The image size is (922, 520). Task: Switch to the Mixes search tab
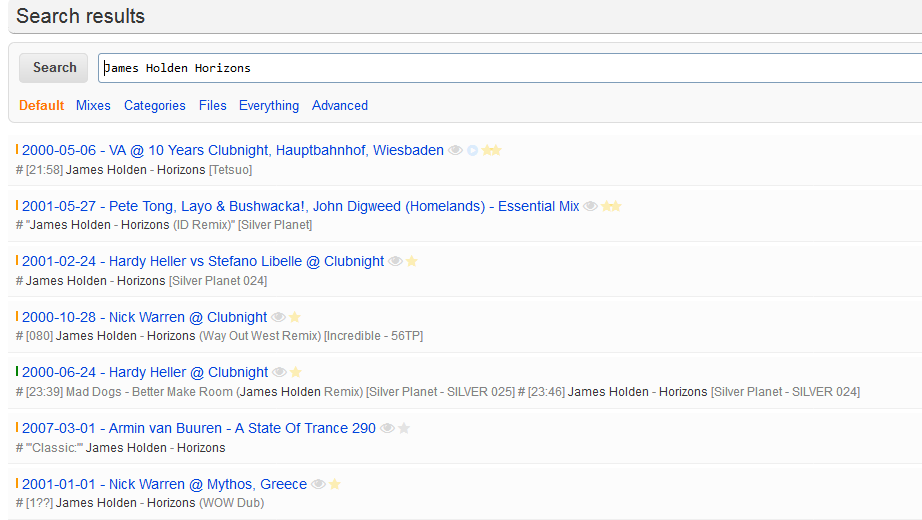93,105
